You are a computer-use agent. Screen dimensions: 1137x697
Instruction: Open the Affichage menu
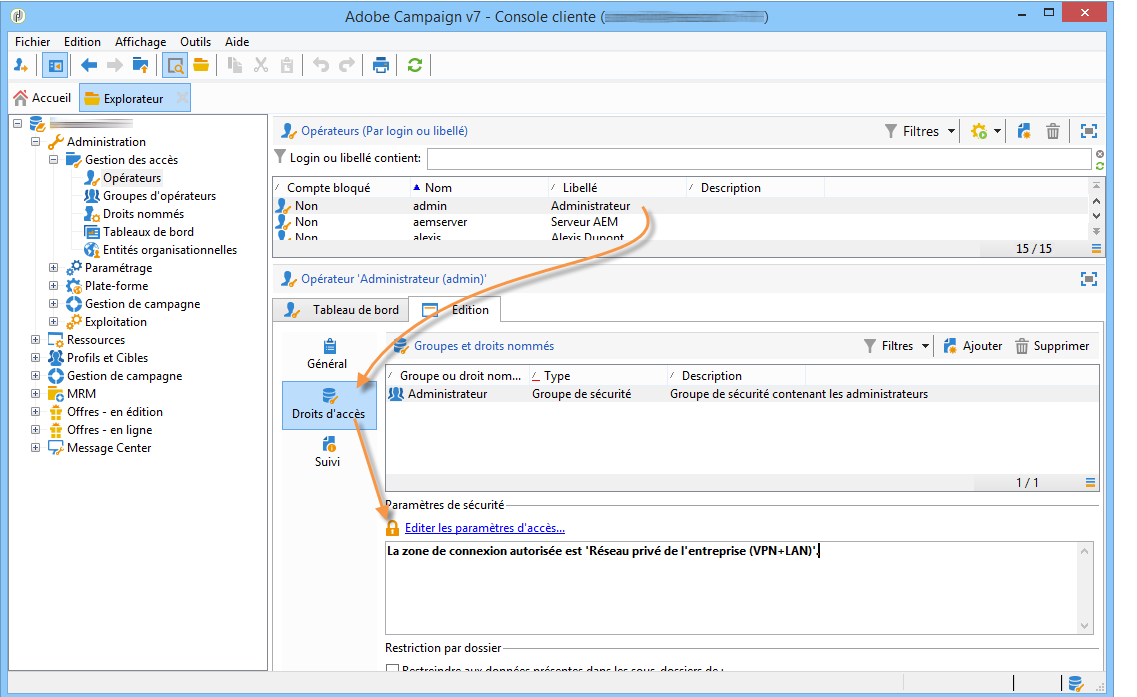click(x=140, y=42)
